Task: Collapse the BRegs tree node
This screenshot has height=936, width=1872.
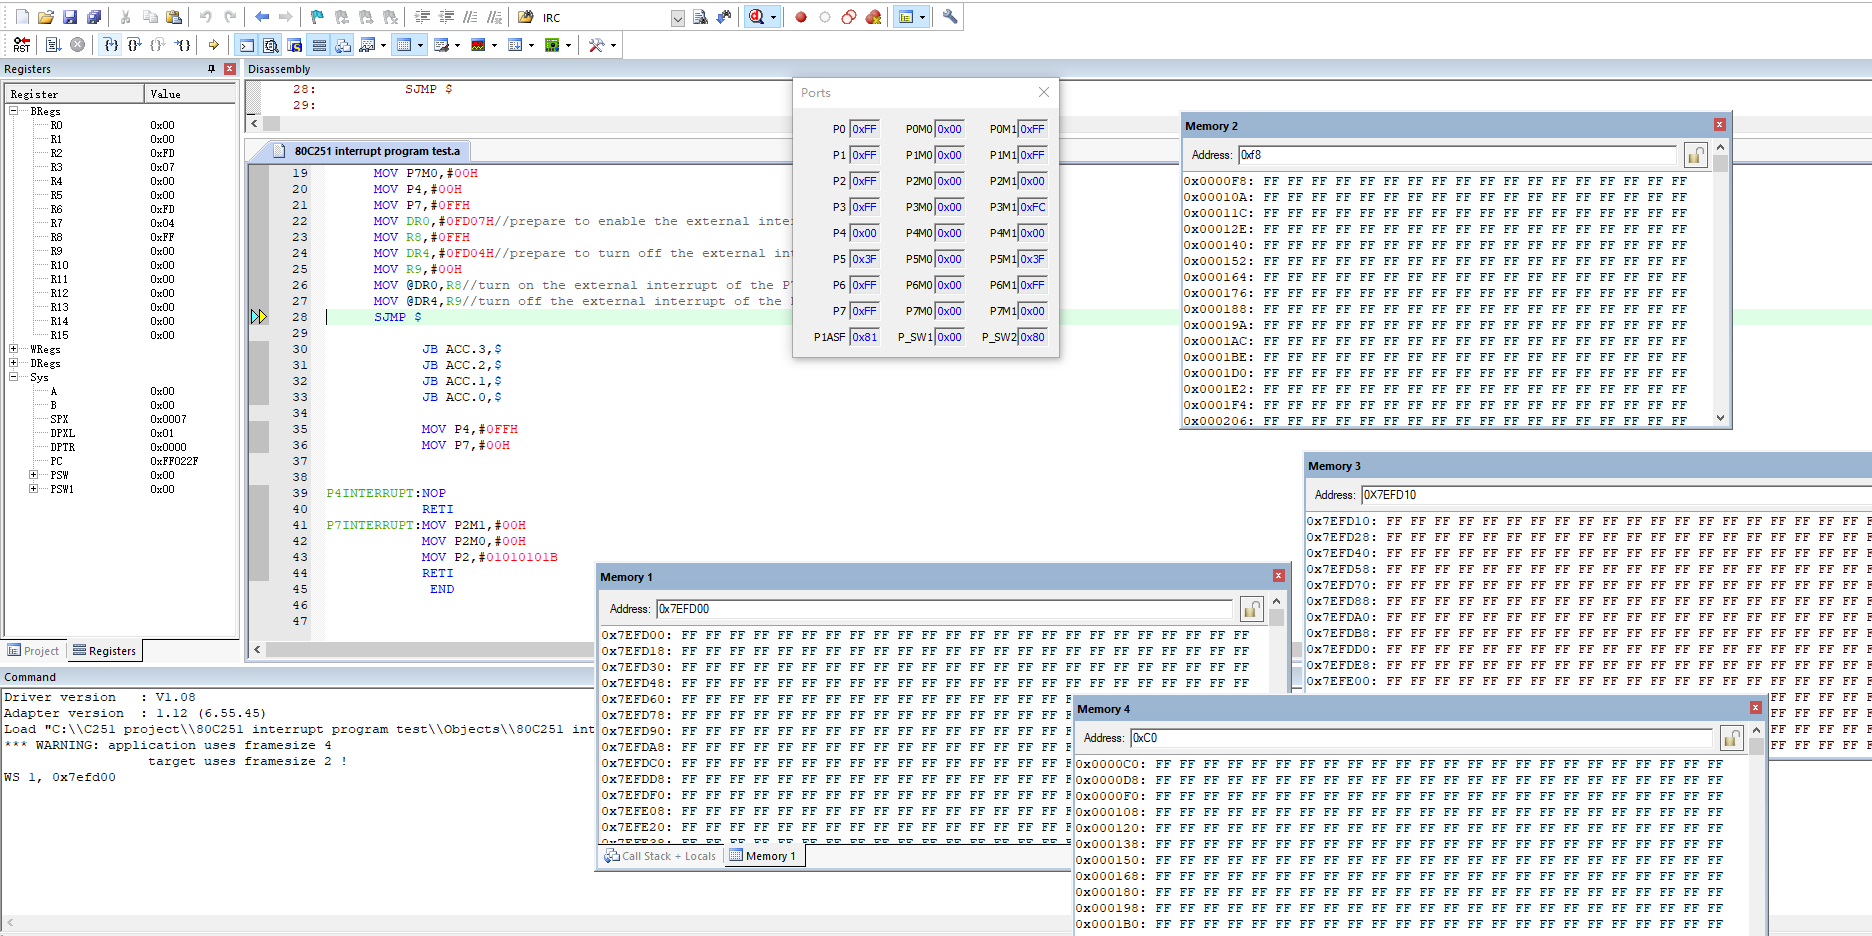Action: click(14, 111)
